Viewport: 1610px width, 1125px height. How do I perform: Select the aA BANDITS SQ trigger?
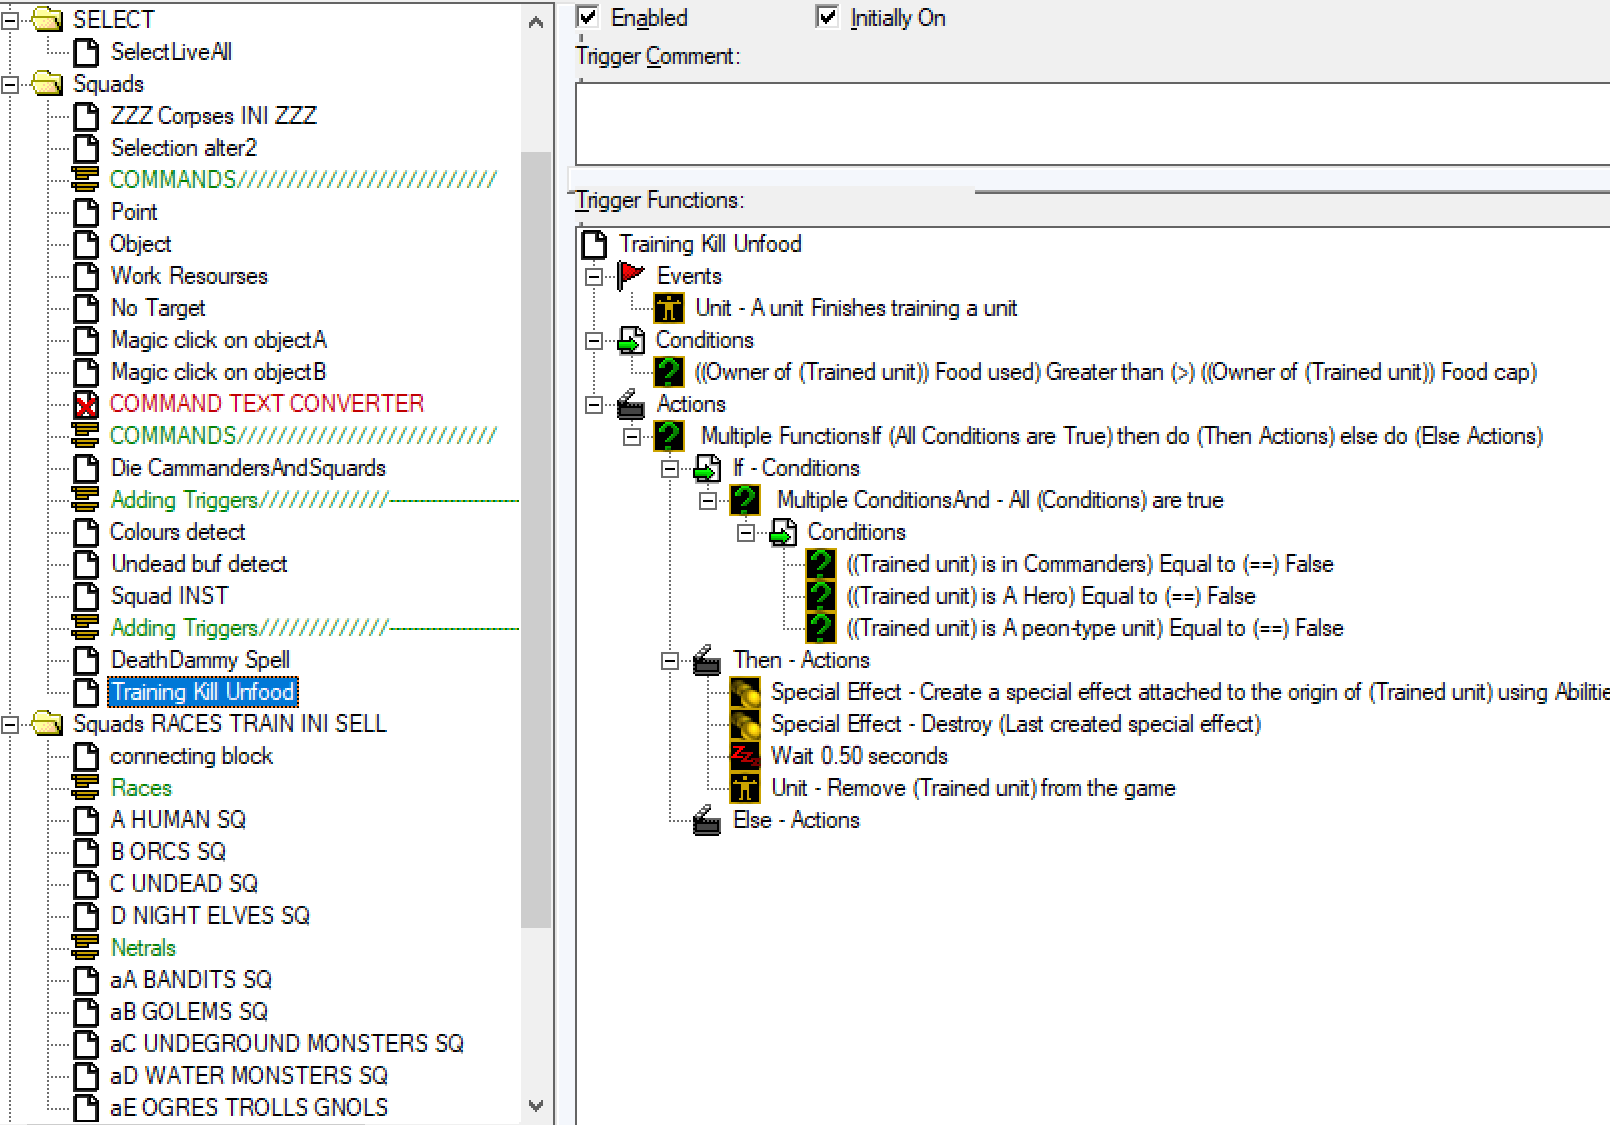[191, 980]
